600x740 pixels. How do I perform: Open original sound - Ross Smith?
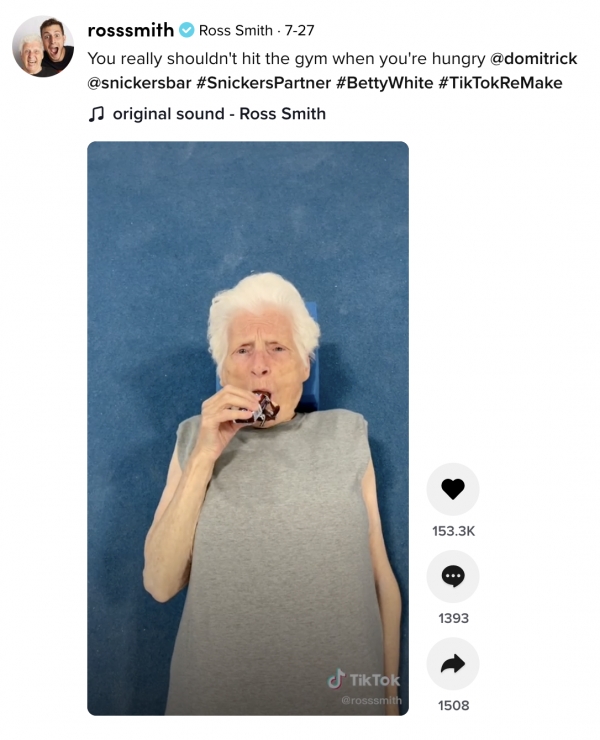(219, 114)
